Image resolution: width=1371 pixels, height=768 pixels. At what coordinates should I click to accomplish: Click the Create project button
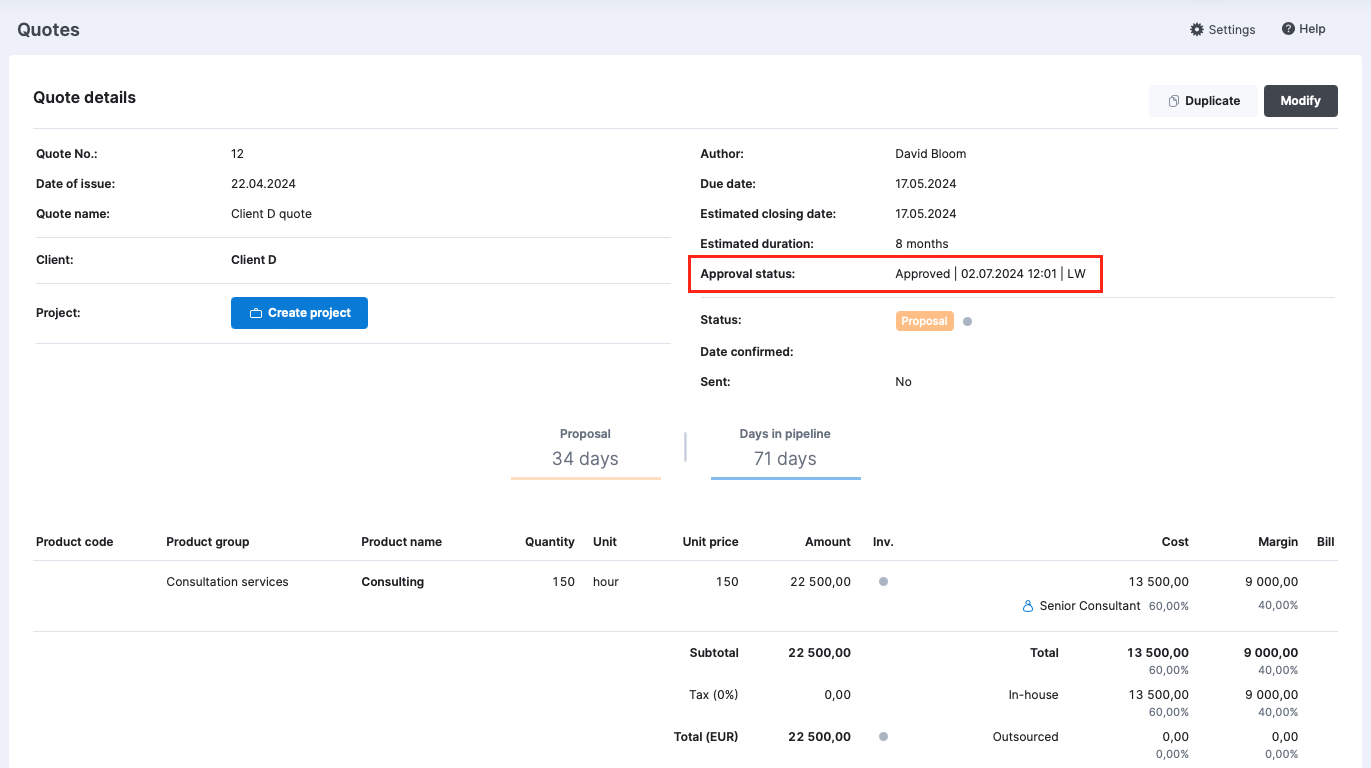tap(299, 313)
